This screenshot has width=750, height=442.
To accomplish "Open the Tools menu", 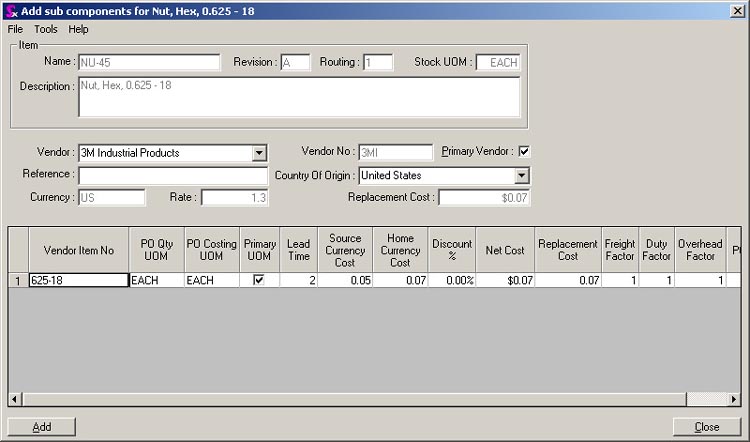I will 46,29.
